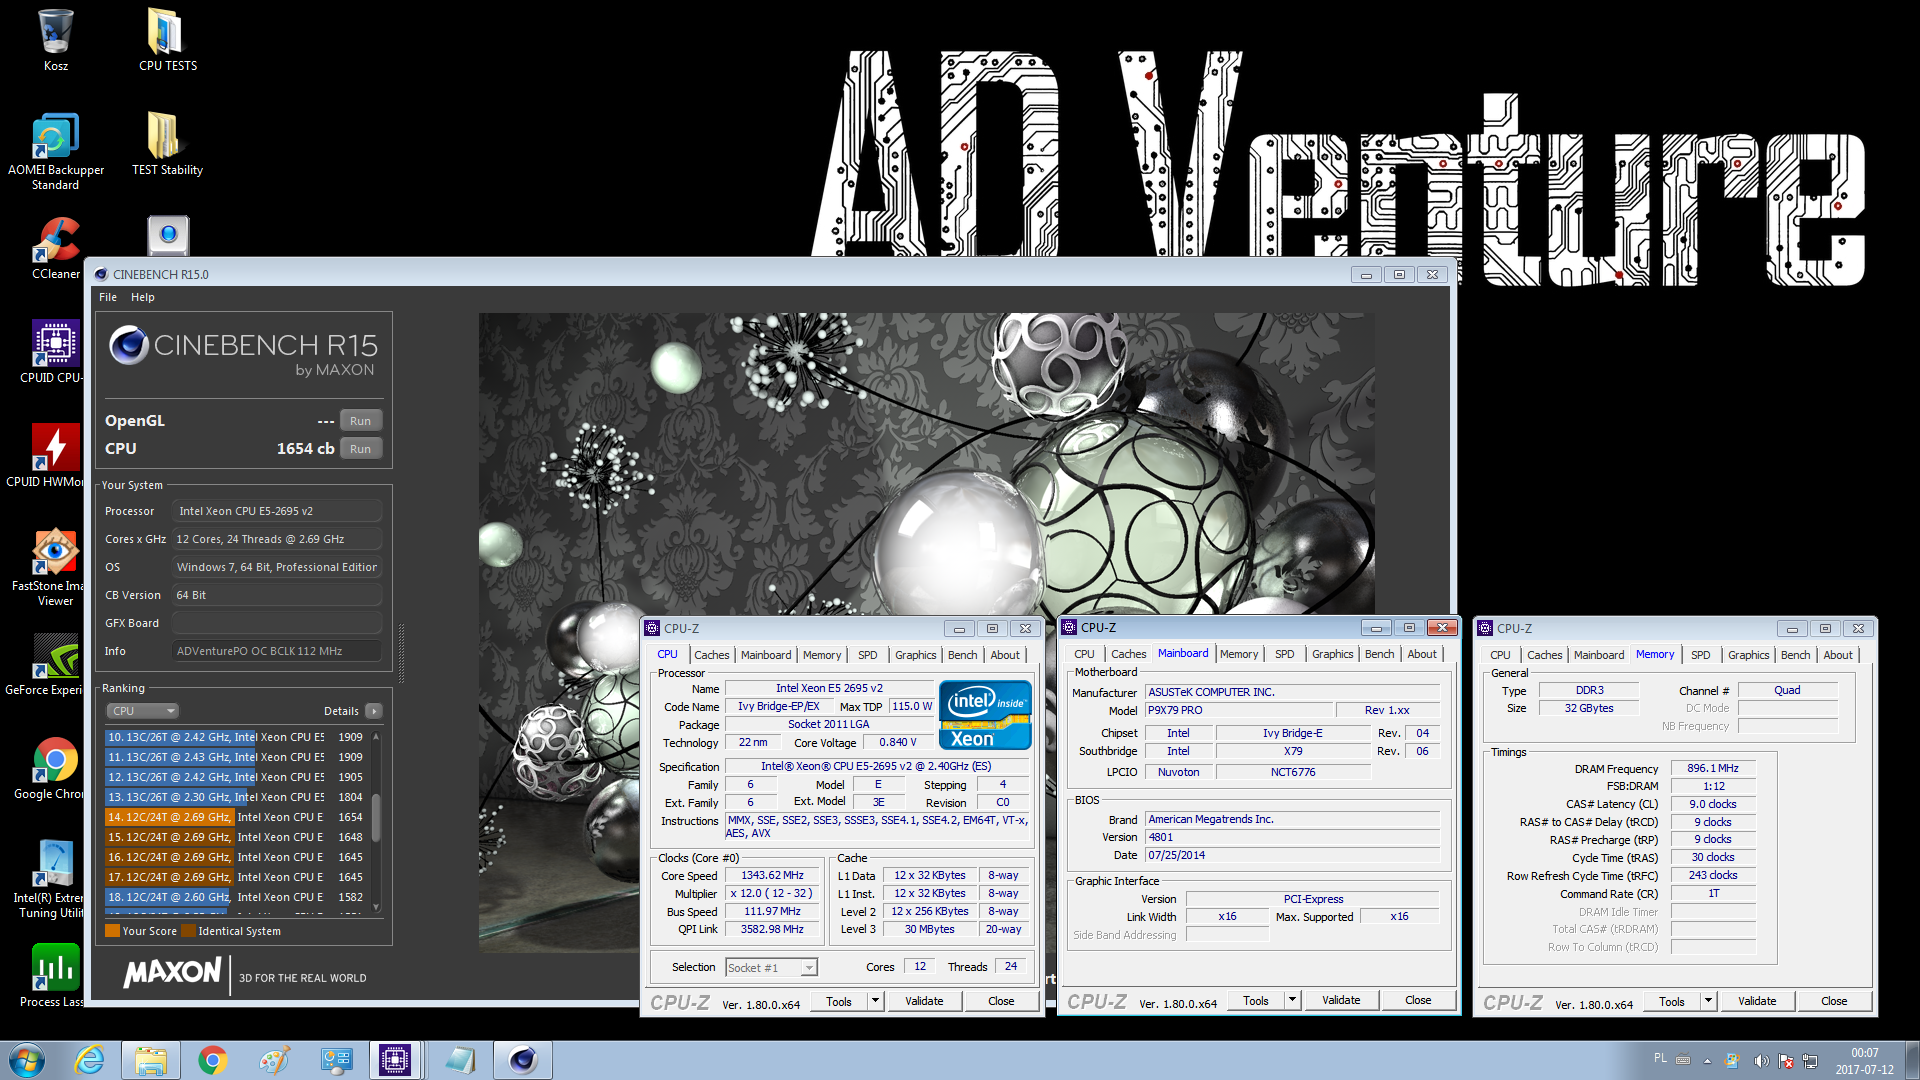
Task: Switch to Bench tab in first CPU-Z window
Action: (x=963, y=655)
